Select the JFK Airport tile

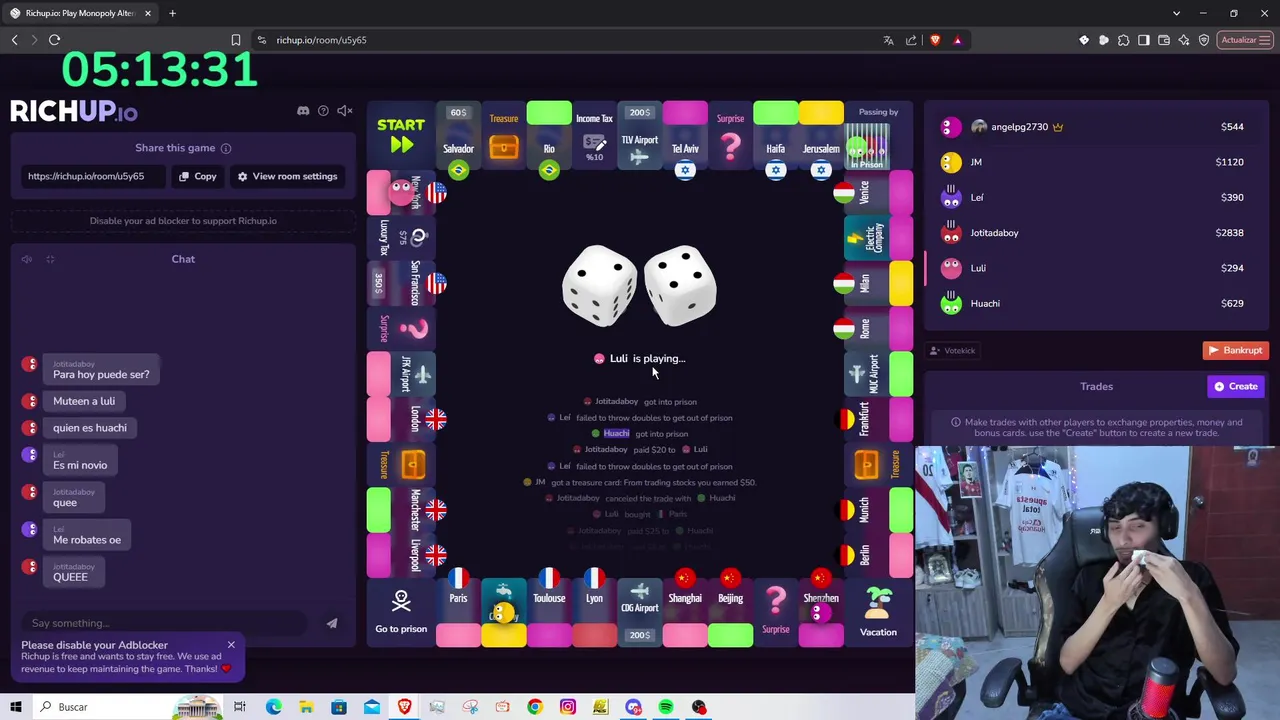point(401,374)
